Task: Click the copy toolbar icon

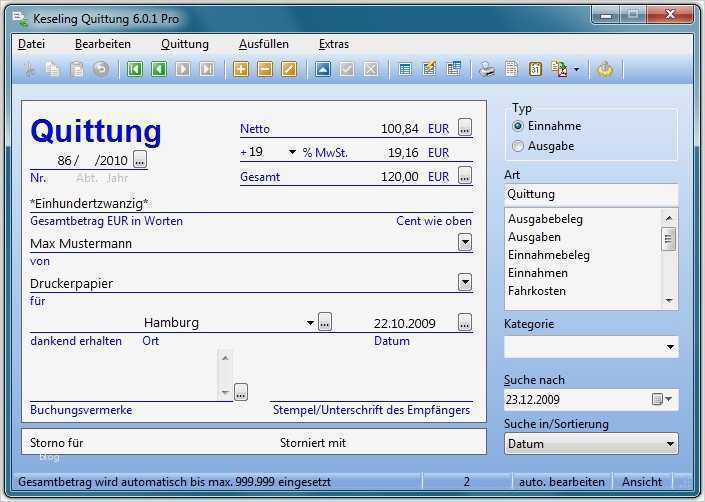Action: pyautogui.click(x=53, y=69)
